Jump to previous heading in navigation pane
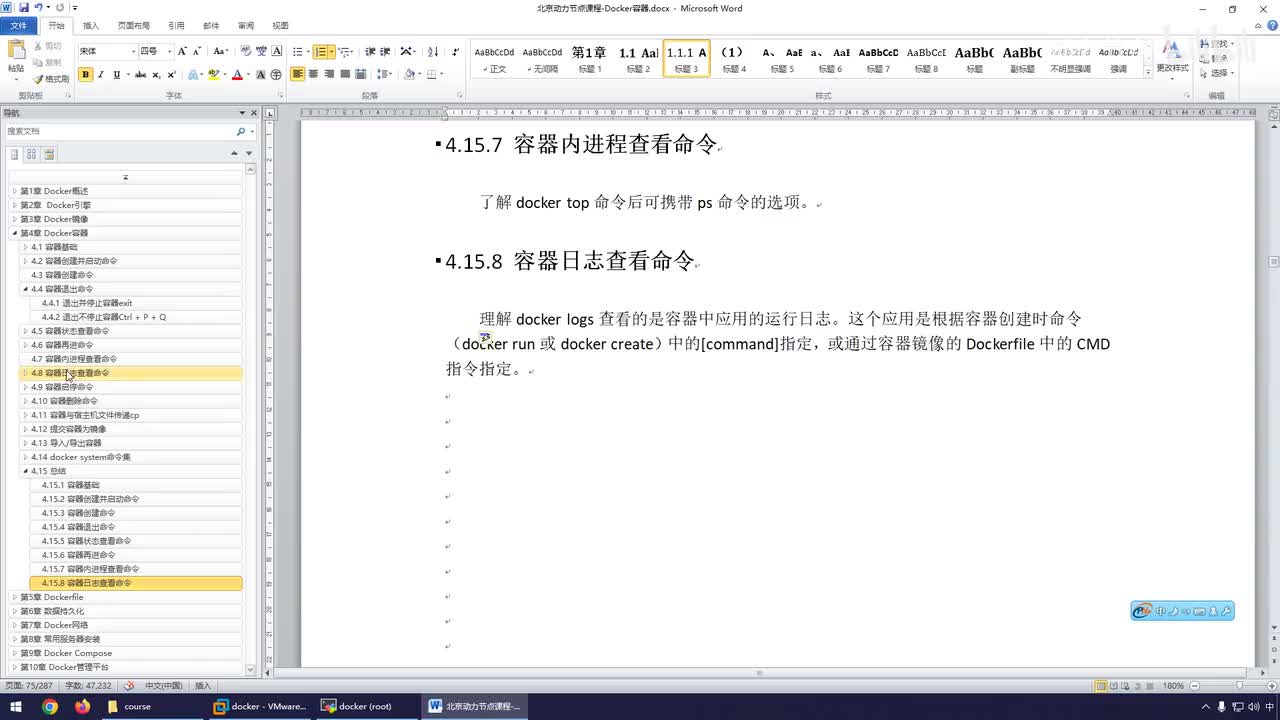 (235, 154)
